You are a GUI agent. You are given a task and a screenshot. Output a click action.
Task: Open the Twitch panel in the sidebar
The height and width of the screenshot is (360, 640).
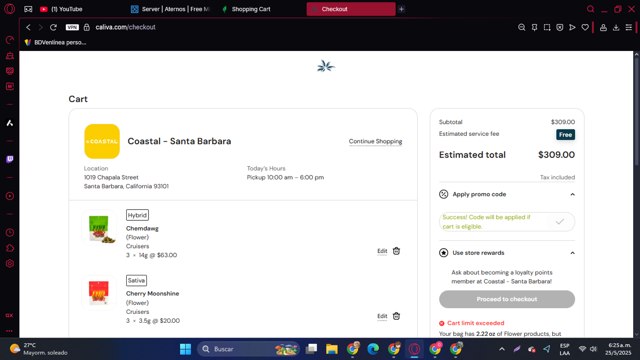(x=10, y=159)
